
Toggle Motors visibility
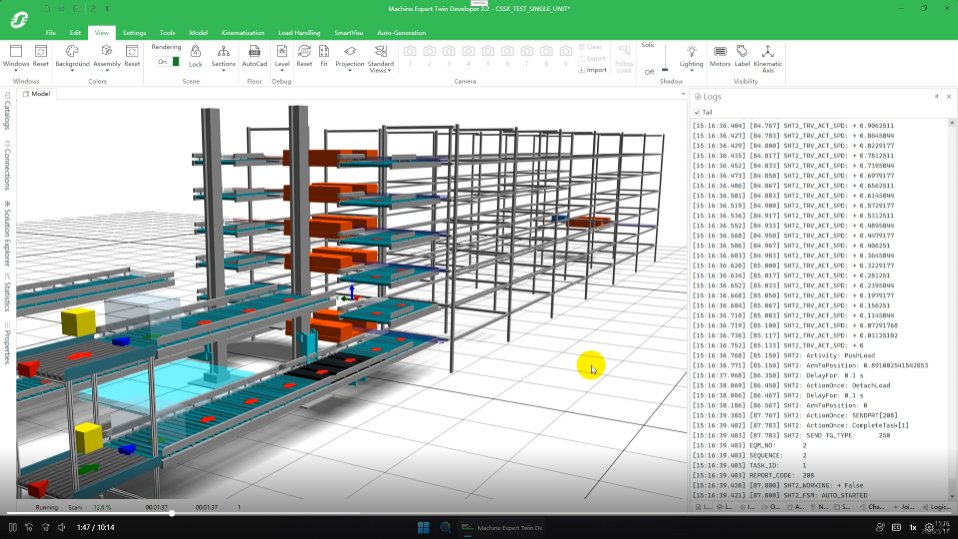(720, 55)
